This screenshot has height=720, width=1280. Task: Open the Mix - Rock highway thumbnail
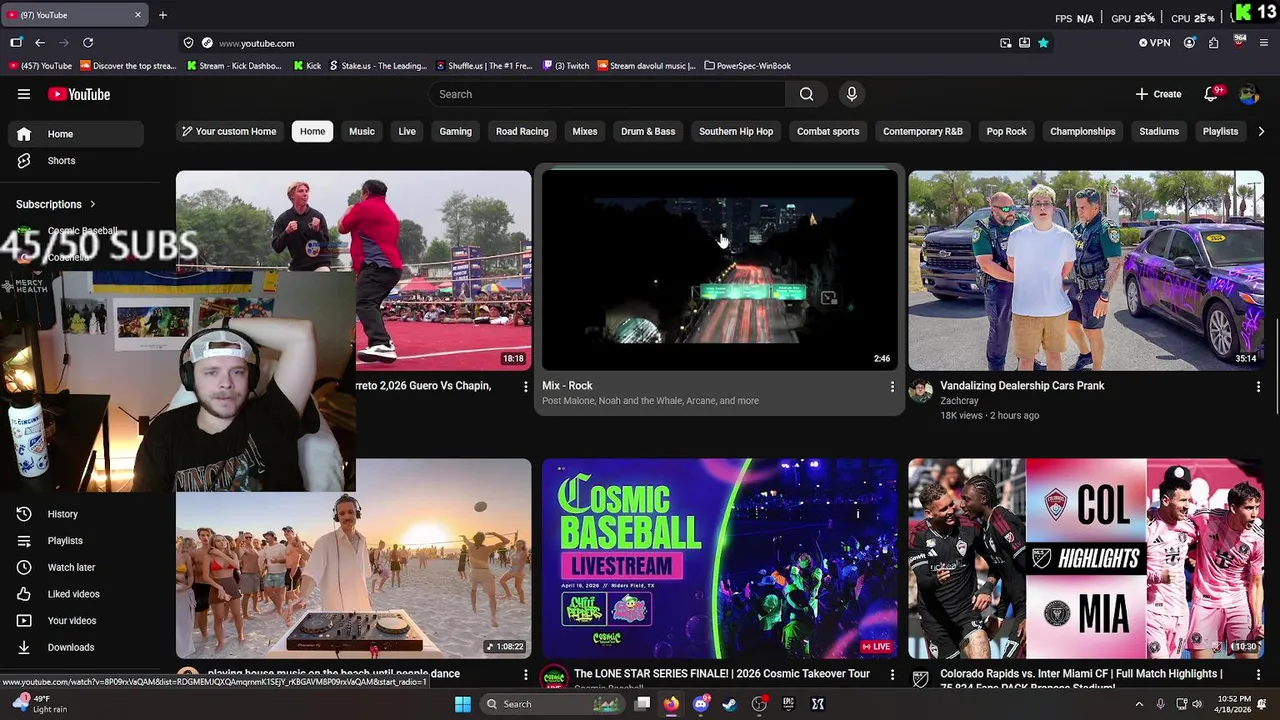(x=720, y=270)
